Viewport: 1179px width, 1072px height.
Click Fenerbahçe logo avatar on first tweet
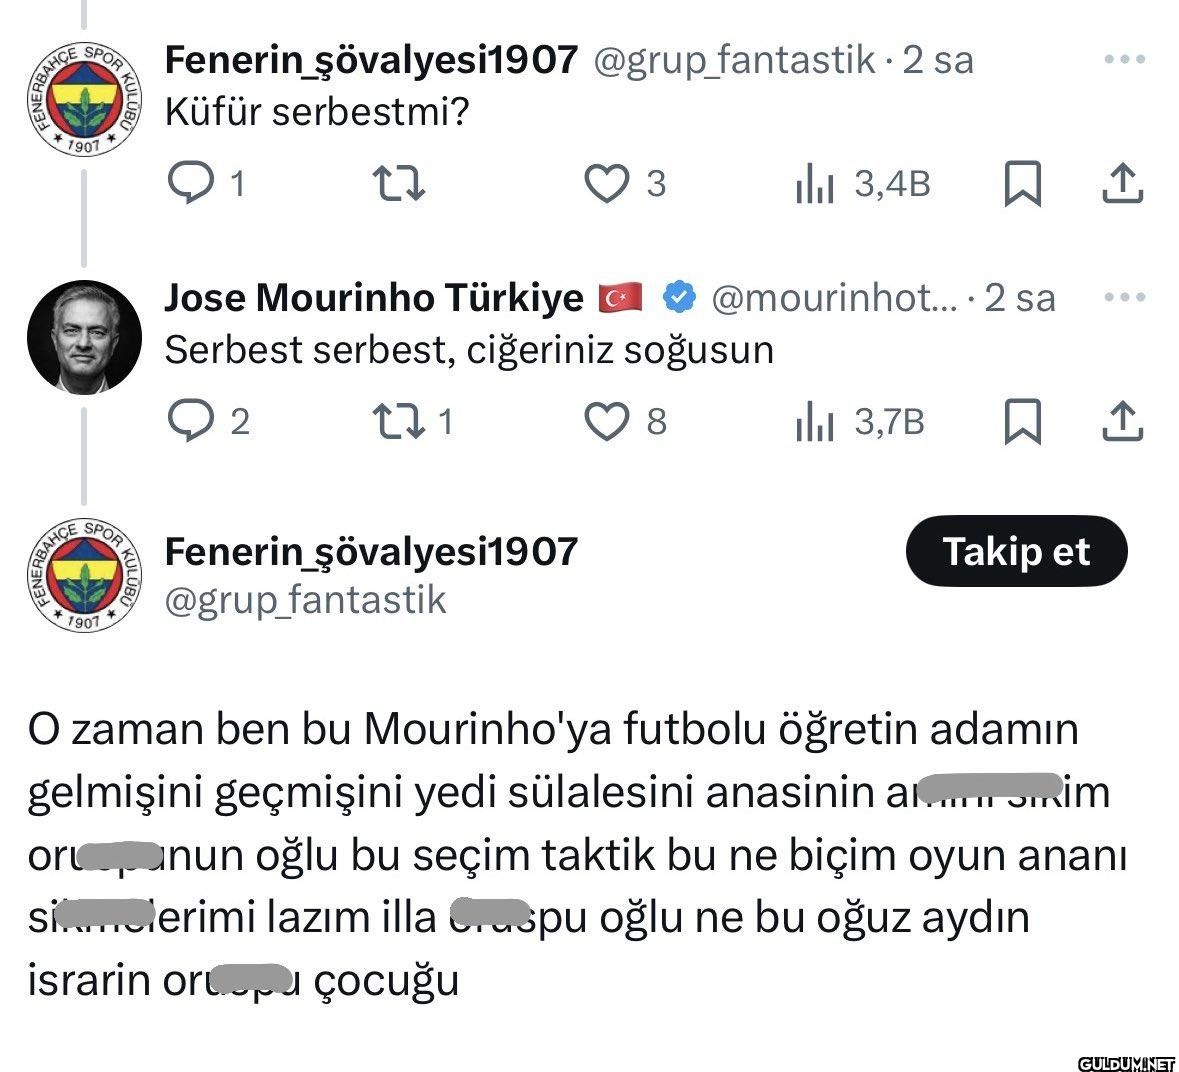point(84,99)
